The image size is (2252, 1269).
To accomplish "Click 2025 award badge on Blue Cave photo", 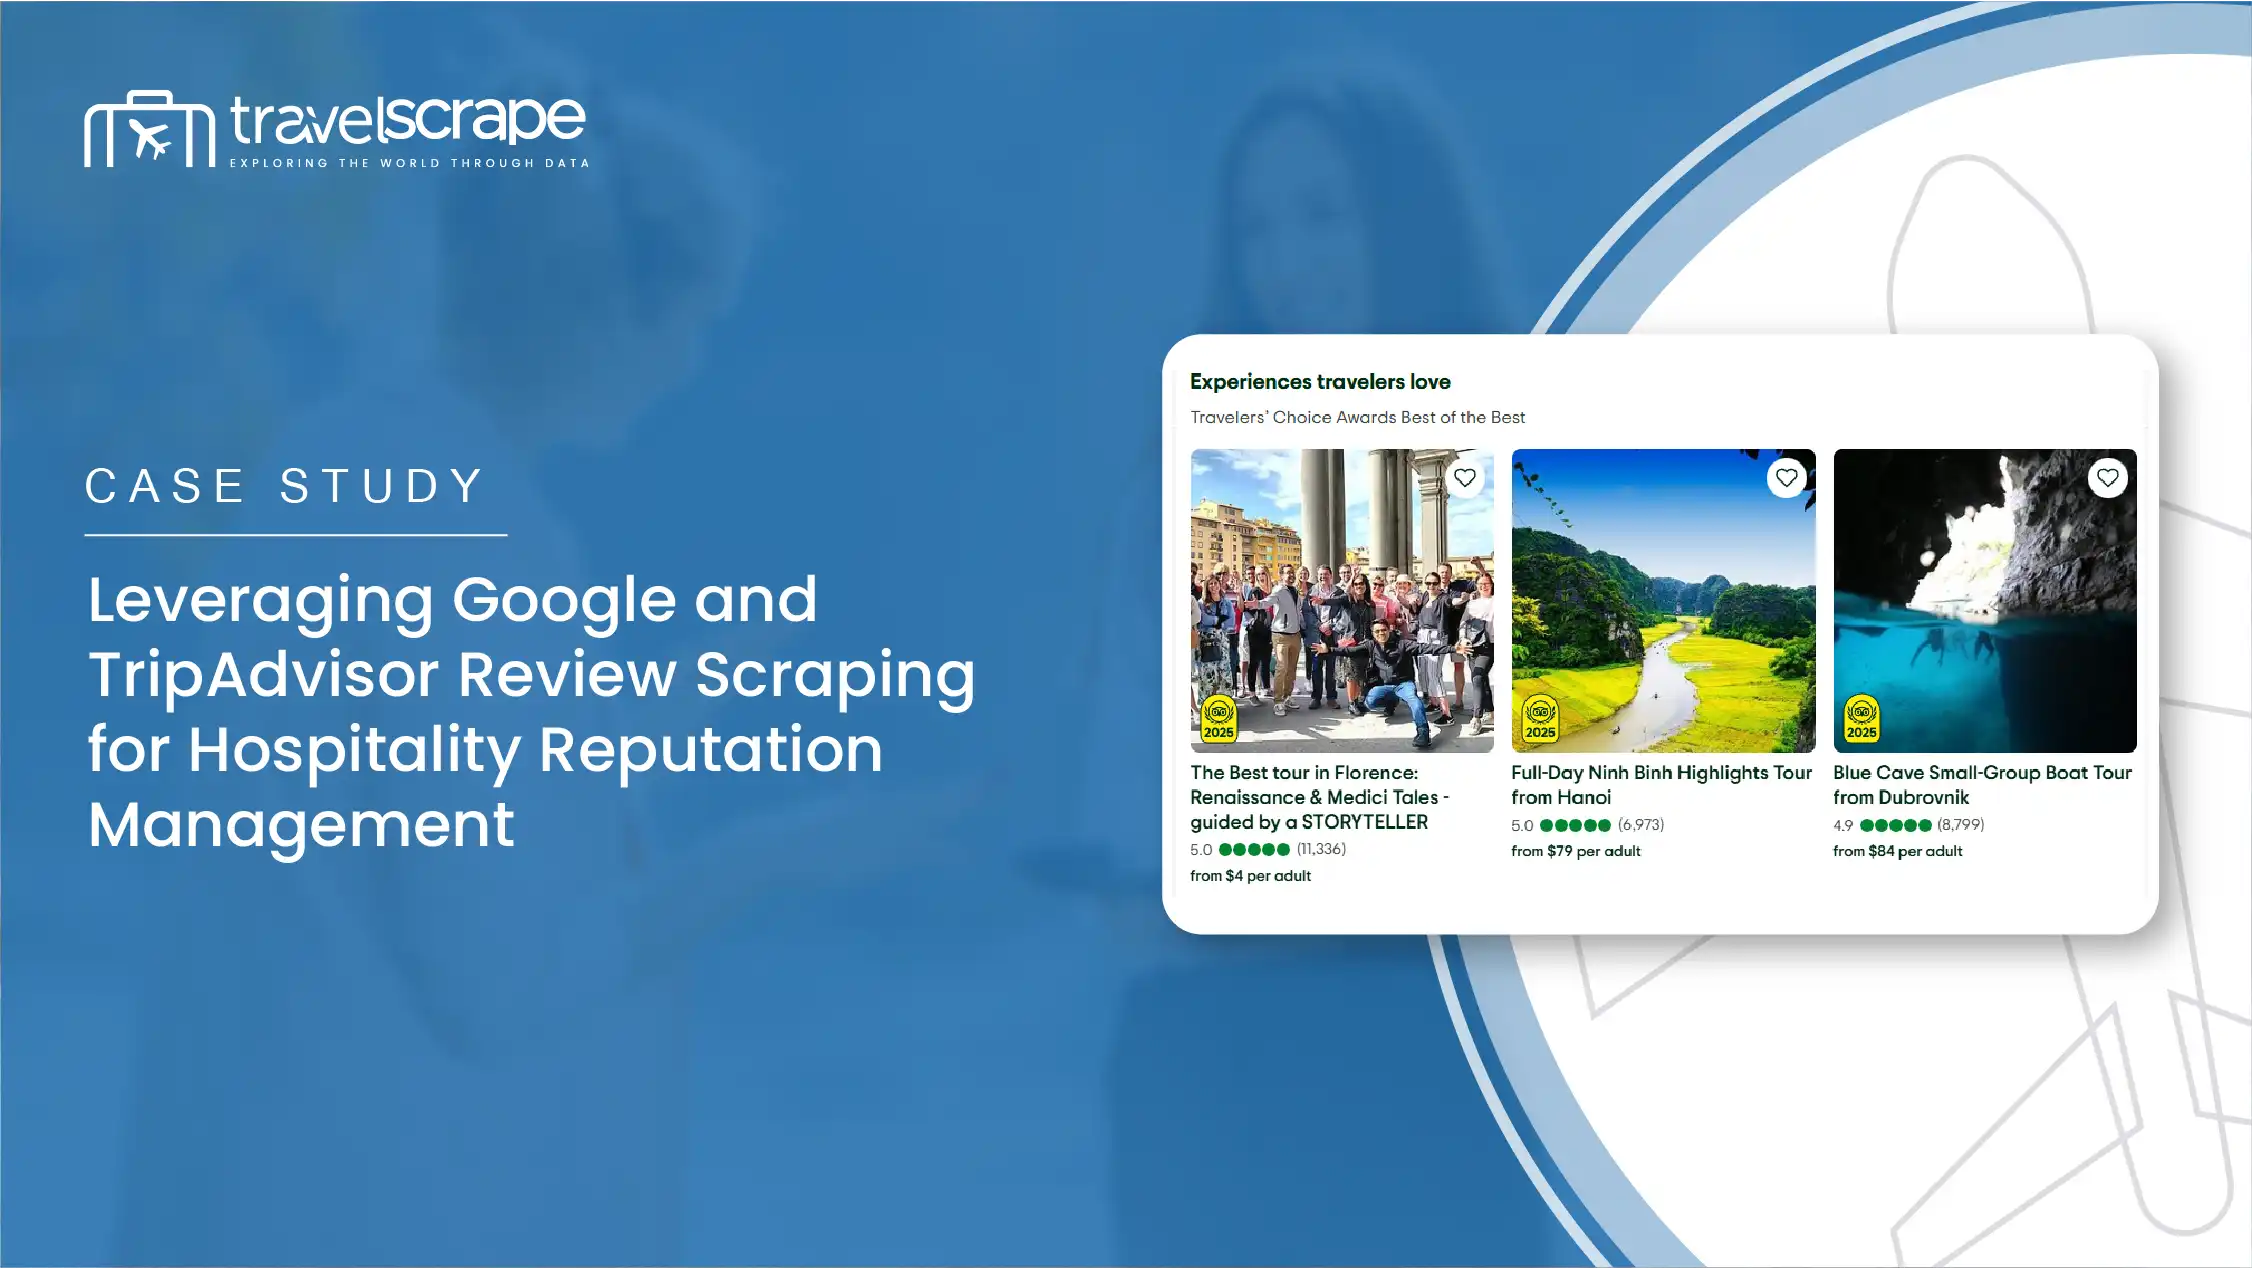I will [x=1861, y=719].
